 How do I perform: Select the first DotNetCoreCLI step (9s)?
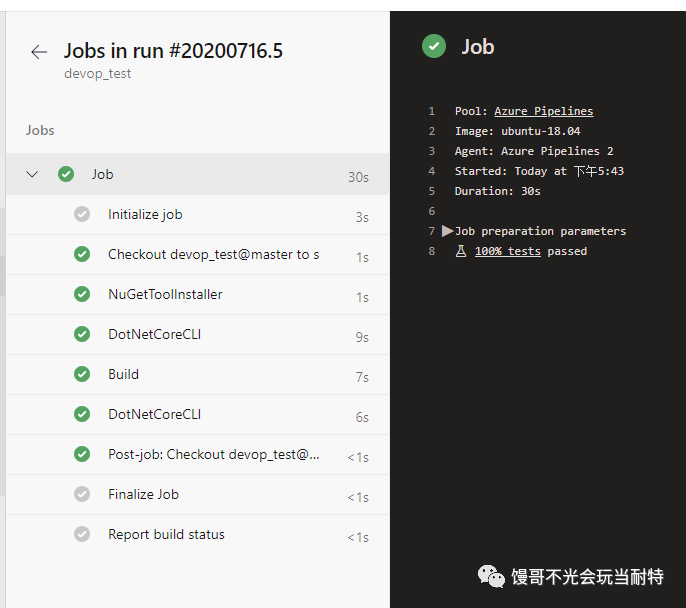(198, 335)
